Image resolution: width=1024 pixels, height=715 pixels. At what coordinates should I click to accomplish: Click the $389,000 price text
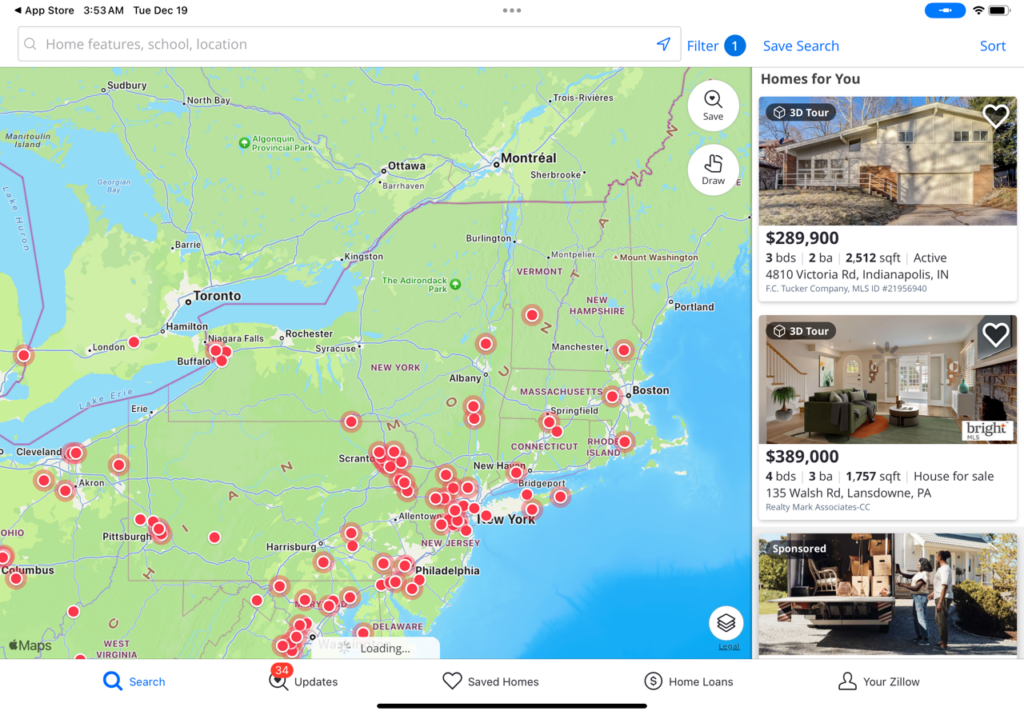pos(802,456)
